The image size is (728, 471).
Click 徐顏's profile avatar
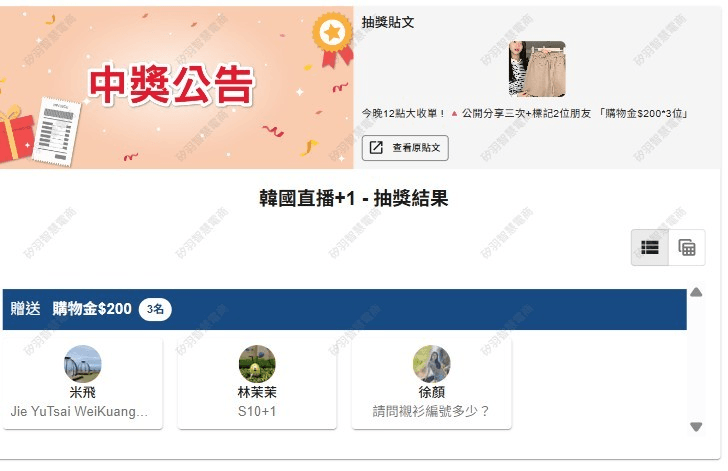pos(431,364)
